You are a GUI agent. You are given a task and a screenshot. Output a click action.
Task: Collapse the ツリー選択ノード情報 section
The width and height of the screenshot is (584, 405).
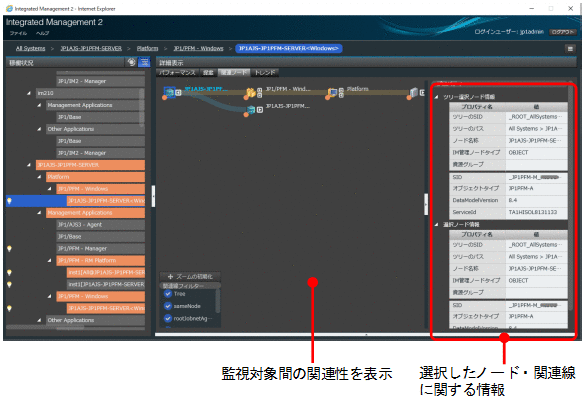(x=437, y=97)
